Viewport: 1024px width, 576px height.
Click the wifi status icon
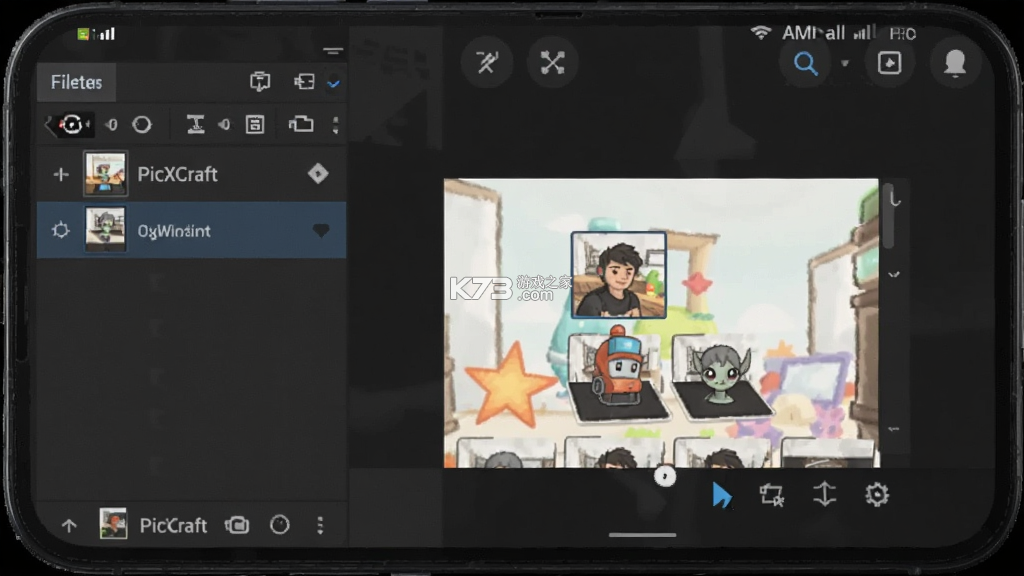click(760, 33)
